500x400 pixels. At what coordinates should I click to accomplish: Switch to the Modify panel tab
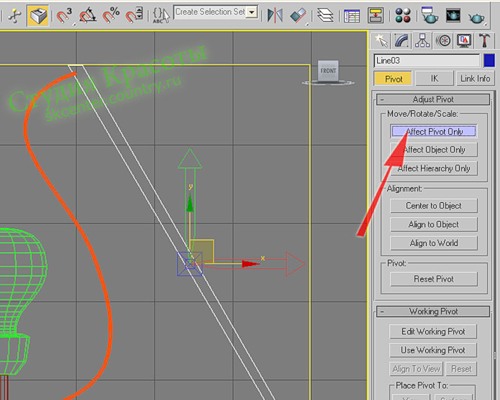pos(402,41)
